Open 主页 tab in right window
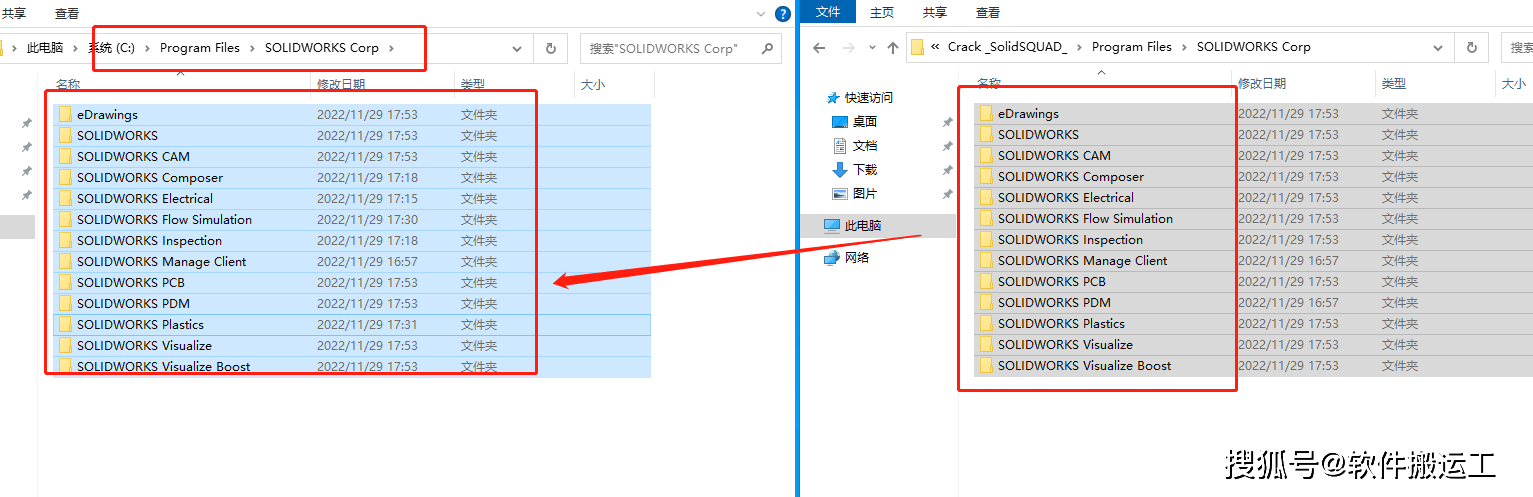The width and height of the screenshot is (1533, 497). pos(882,13)
